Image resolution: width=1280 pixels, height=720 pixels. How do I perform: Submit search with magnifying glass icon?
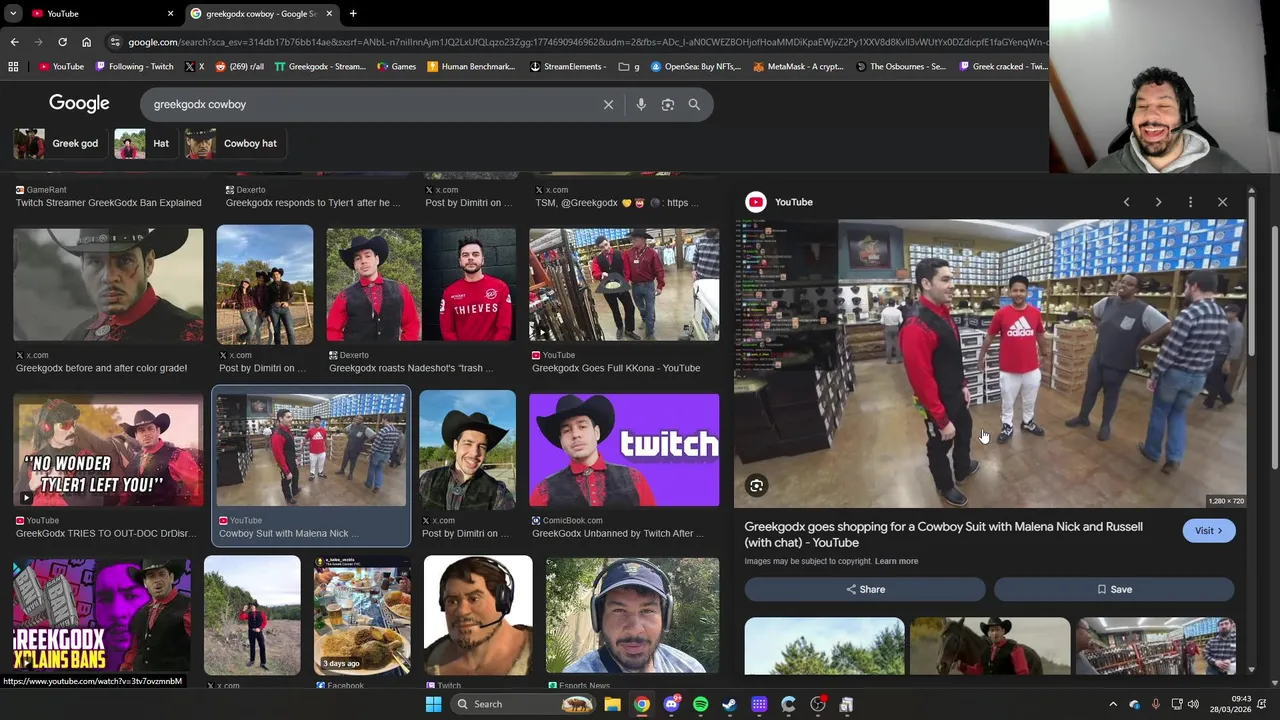[694, 104]
